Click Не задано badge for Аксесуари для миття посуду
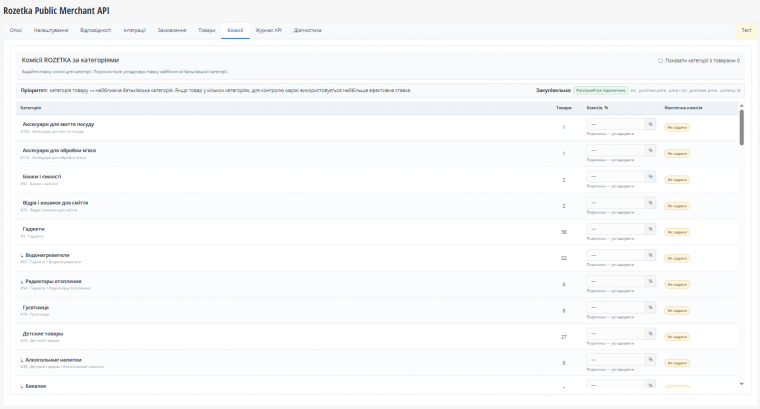The image size is (760, 409). coord(677,127)
